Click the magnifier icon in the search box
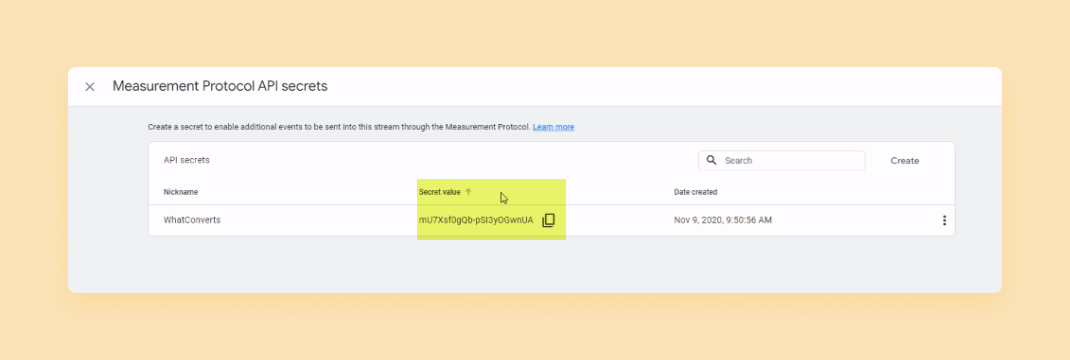 coord(711,160)
